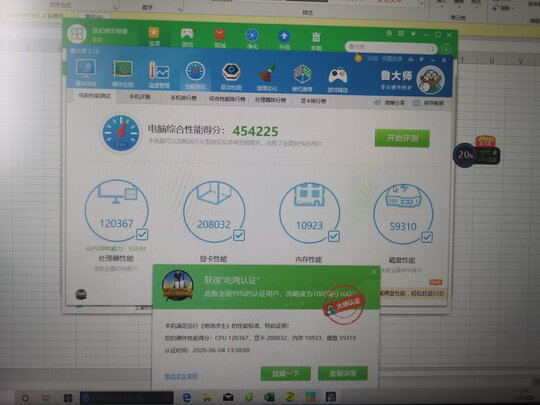The height and width of the screenshot is (405, 540).
Task: Open 净化 blue circle icon
Action: click(252, 35)
